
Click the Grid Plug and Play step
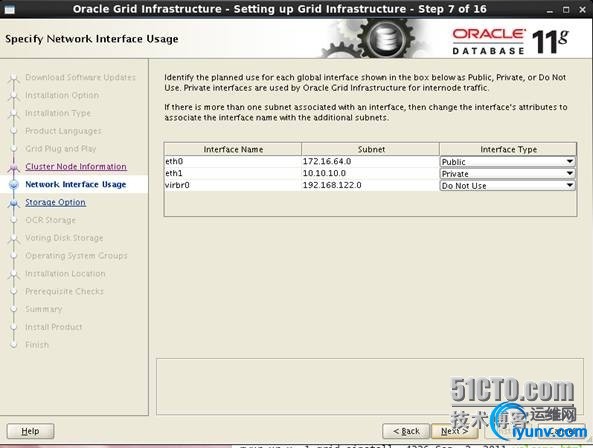click(61, 149)
